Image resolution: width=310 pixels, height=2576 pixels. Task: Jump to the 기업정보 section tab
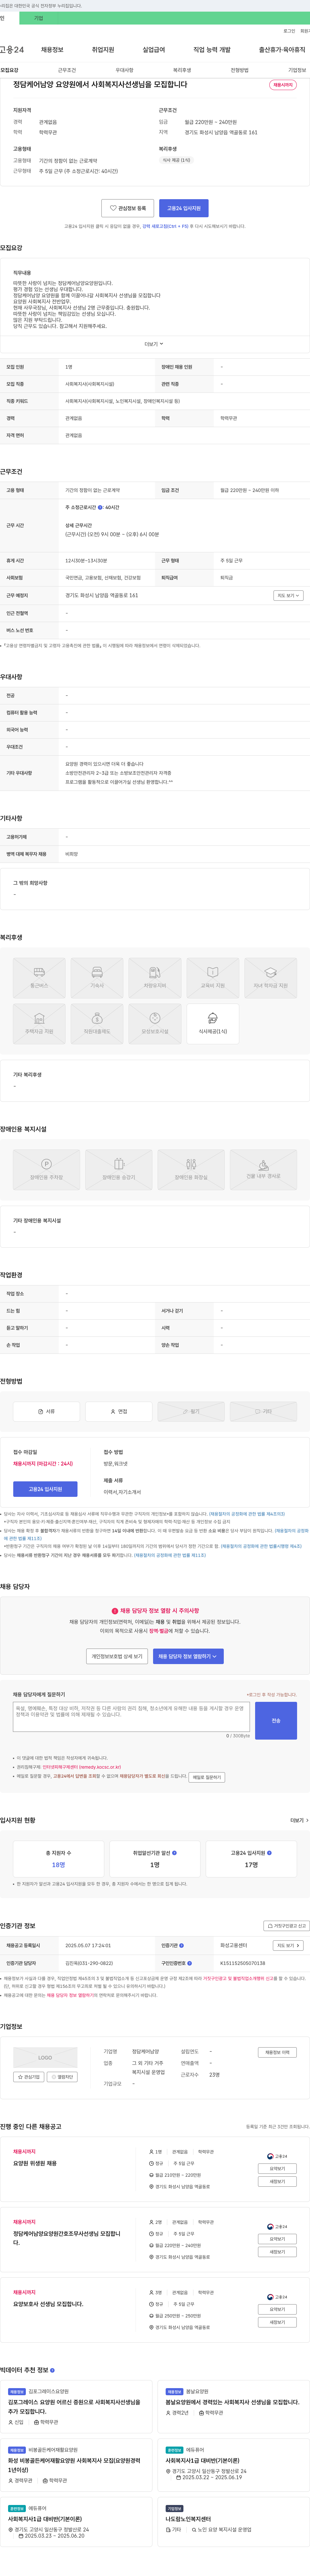pos(297,70)
